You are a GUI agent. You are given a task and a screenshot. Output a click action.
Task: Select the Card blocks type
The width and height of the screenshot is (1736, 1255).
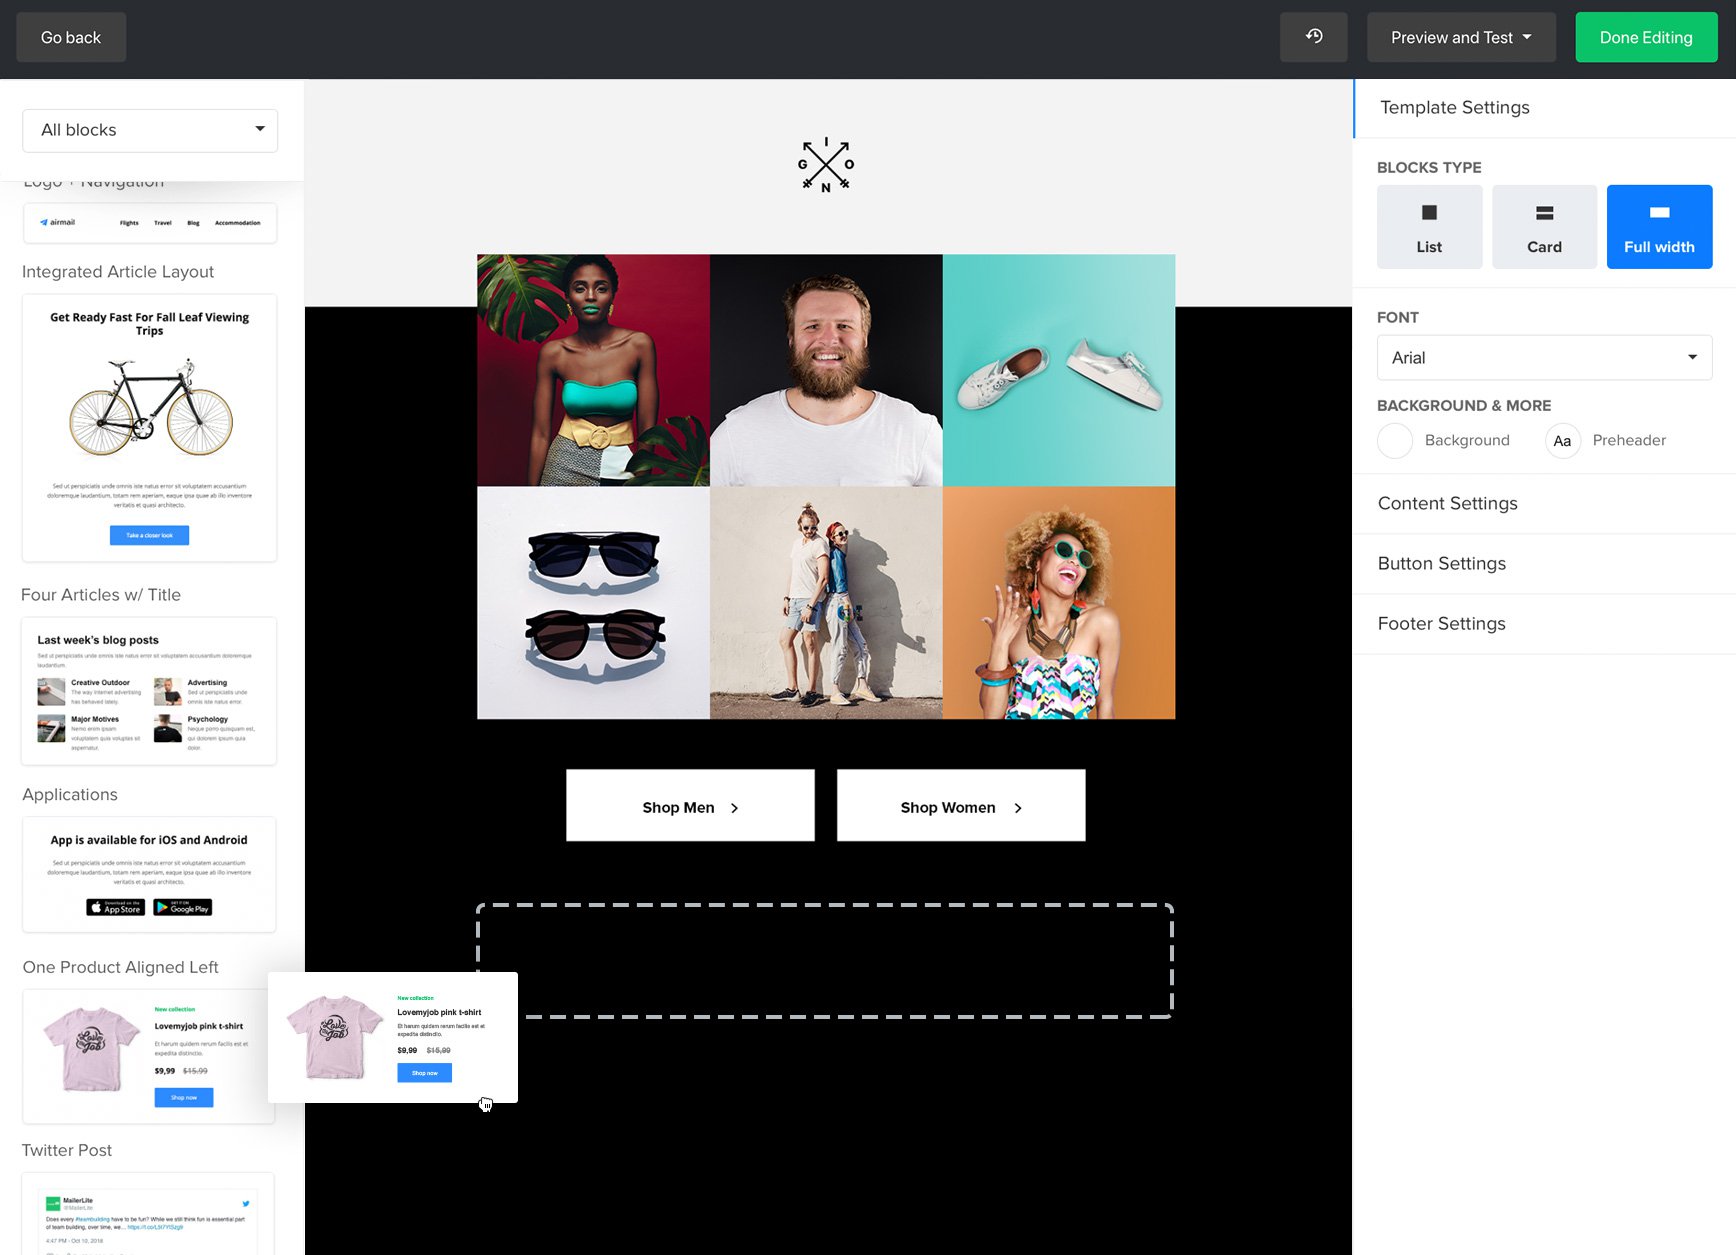click(x=1544, y=227)
